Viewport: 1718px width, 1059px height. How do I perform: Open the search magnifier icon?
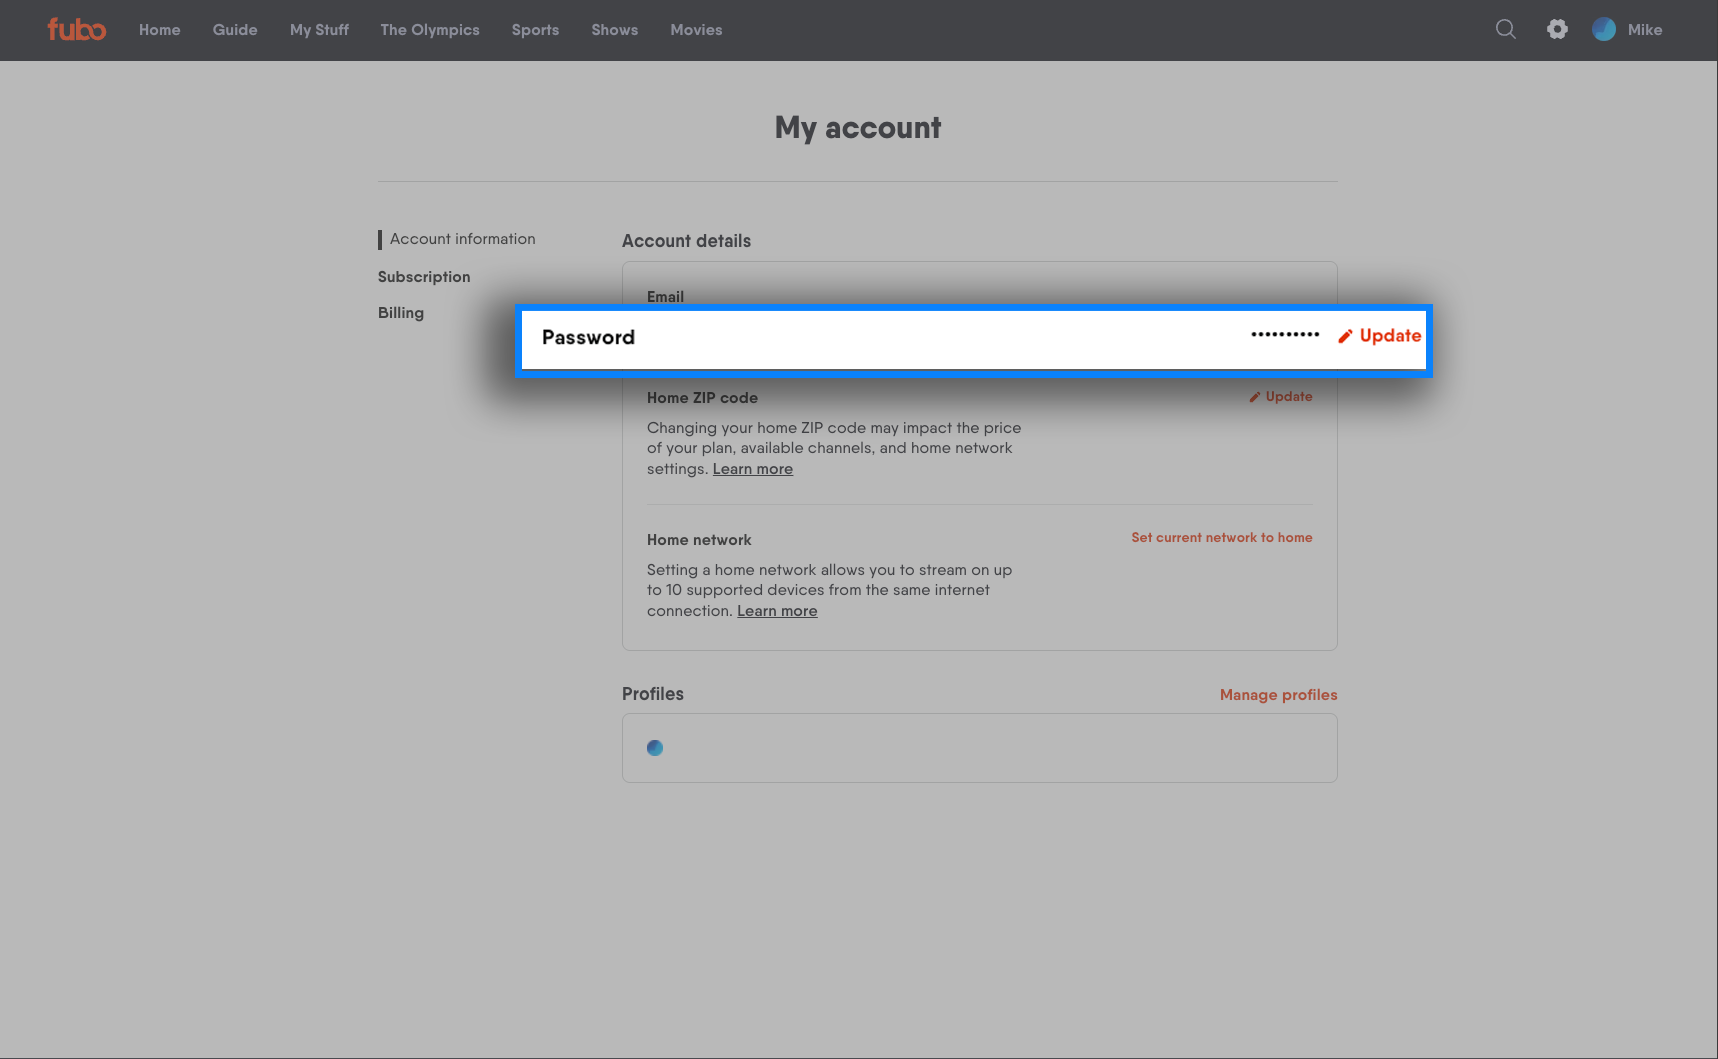[x=1505, y=30]
